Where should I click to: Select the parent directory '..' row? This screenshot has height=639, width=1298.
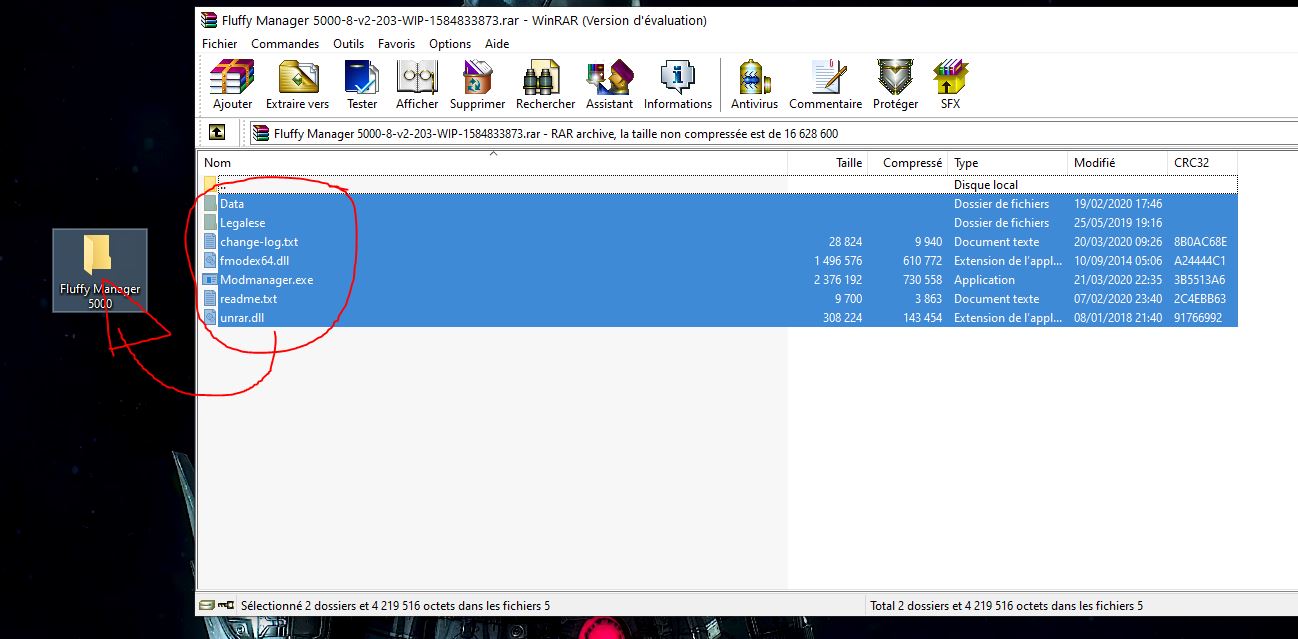[x=718, y=185]
